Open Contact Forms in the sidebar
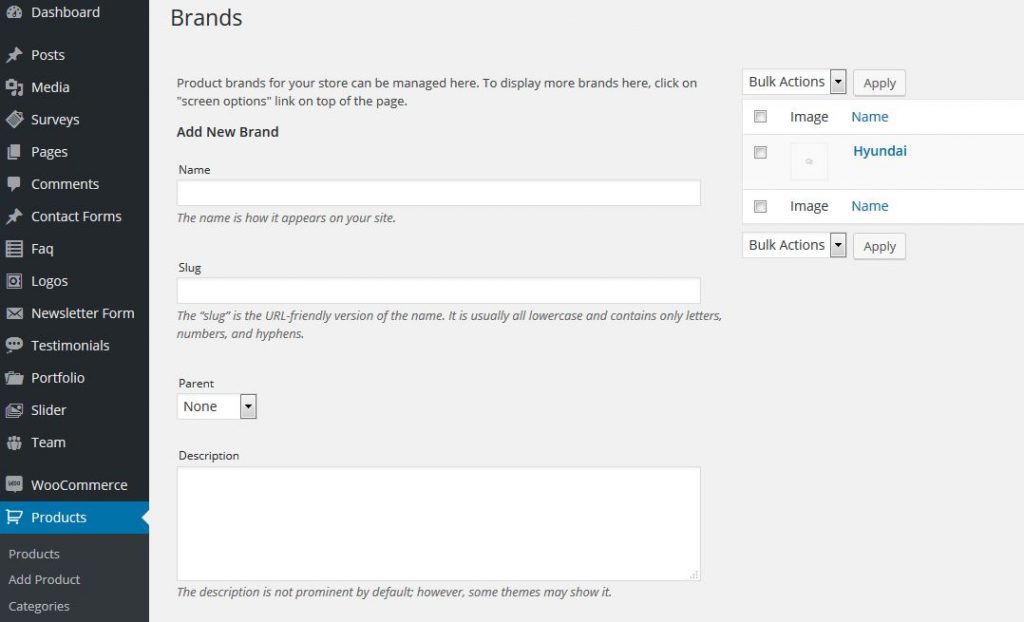 coord(74,216)
